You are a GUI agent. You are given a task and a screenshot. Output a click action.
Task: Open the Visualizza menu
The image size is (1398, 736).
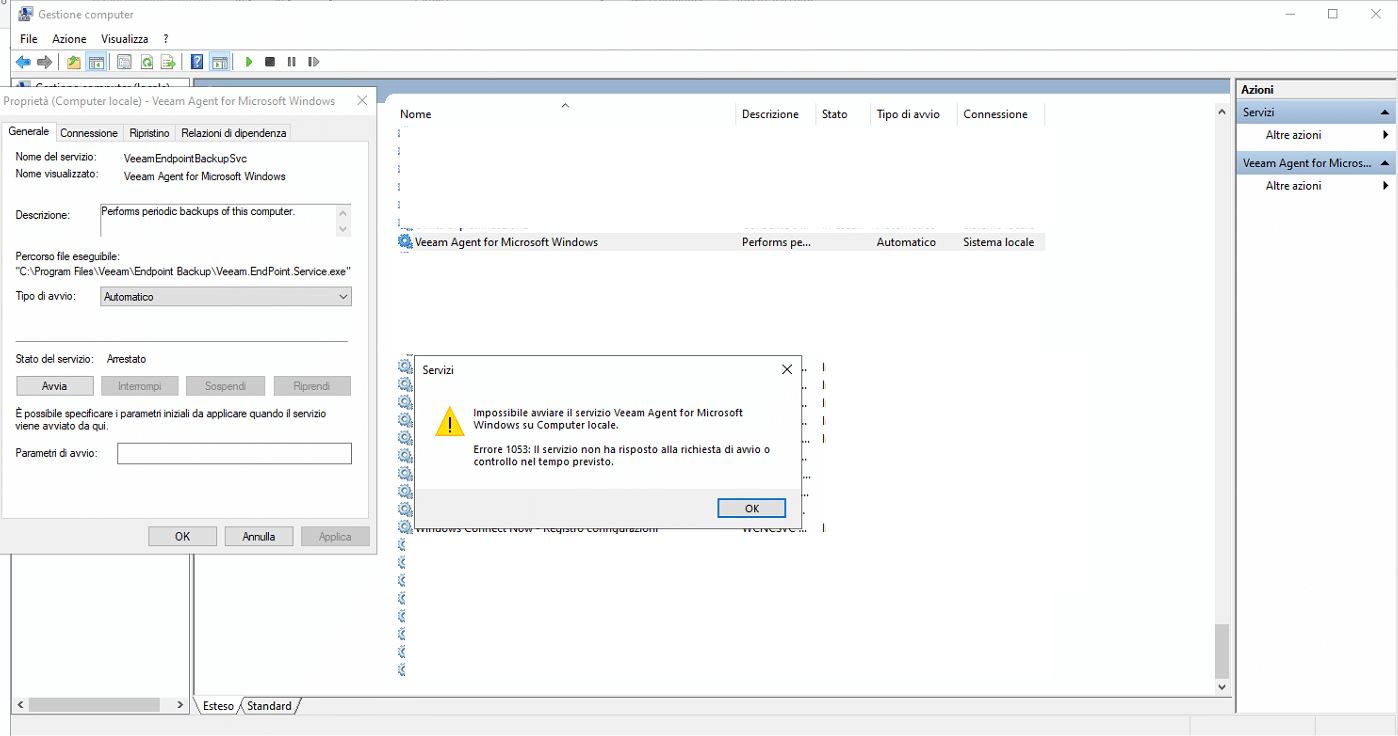125,39
